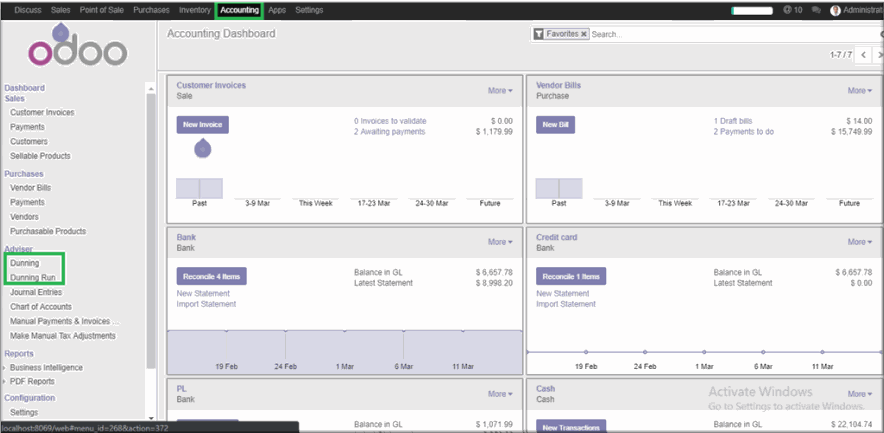
Task: Open the conversations chat bubble icon
Action: click(817, 10)
